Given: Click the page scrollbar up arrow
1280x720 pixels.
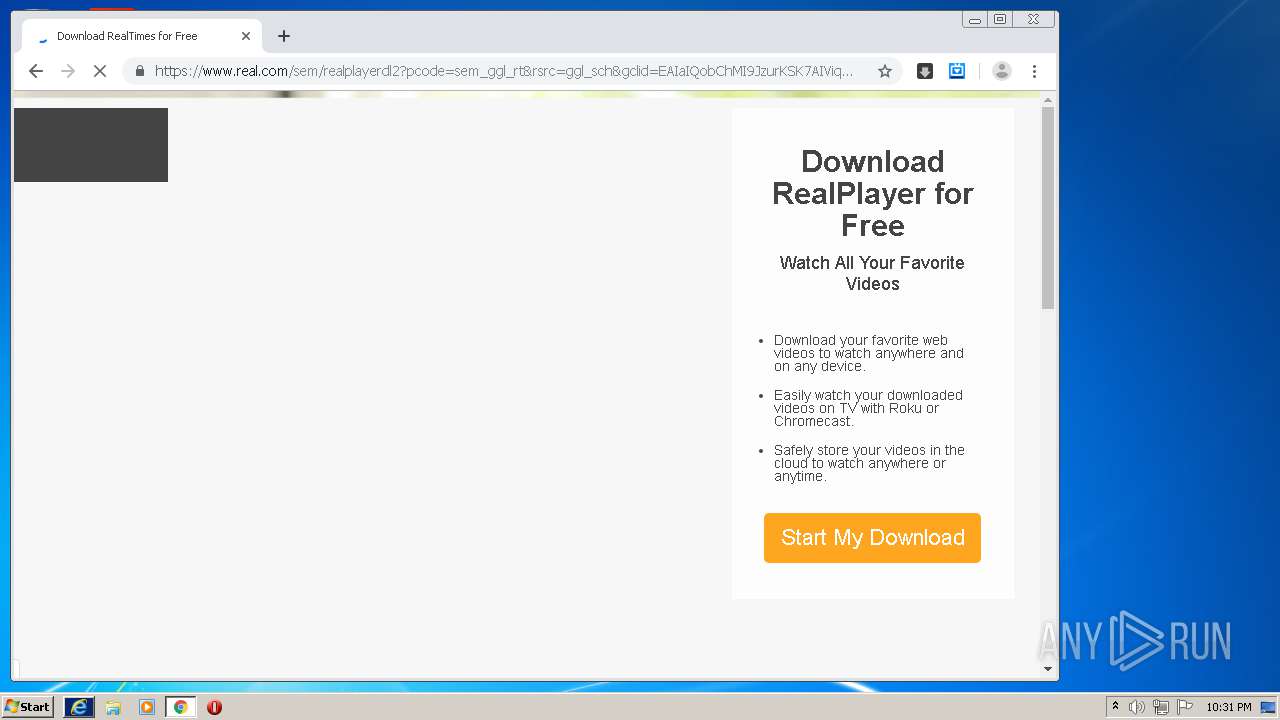Looking at the screenshot, I should click(x=1048, y=100).
